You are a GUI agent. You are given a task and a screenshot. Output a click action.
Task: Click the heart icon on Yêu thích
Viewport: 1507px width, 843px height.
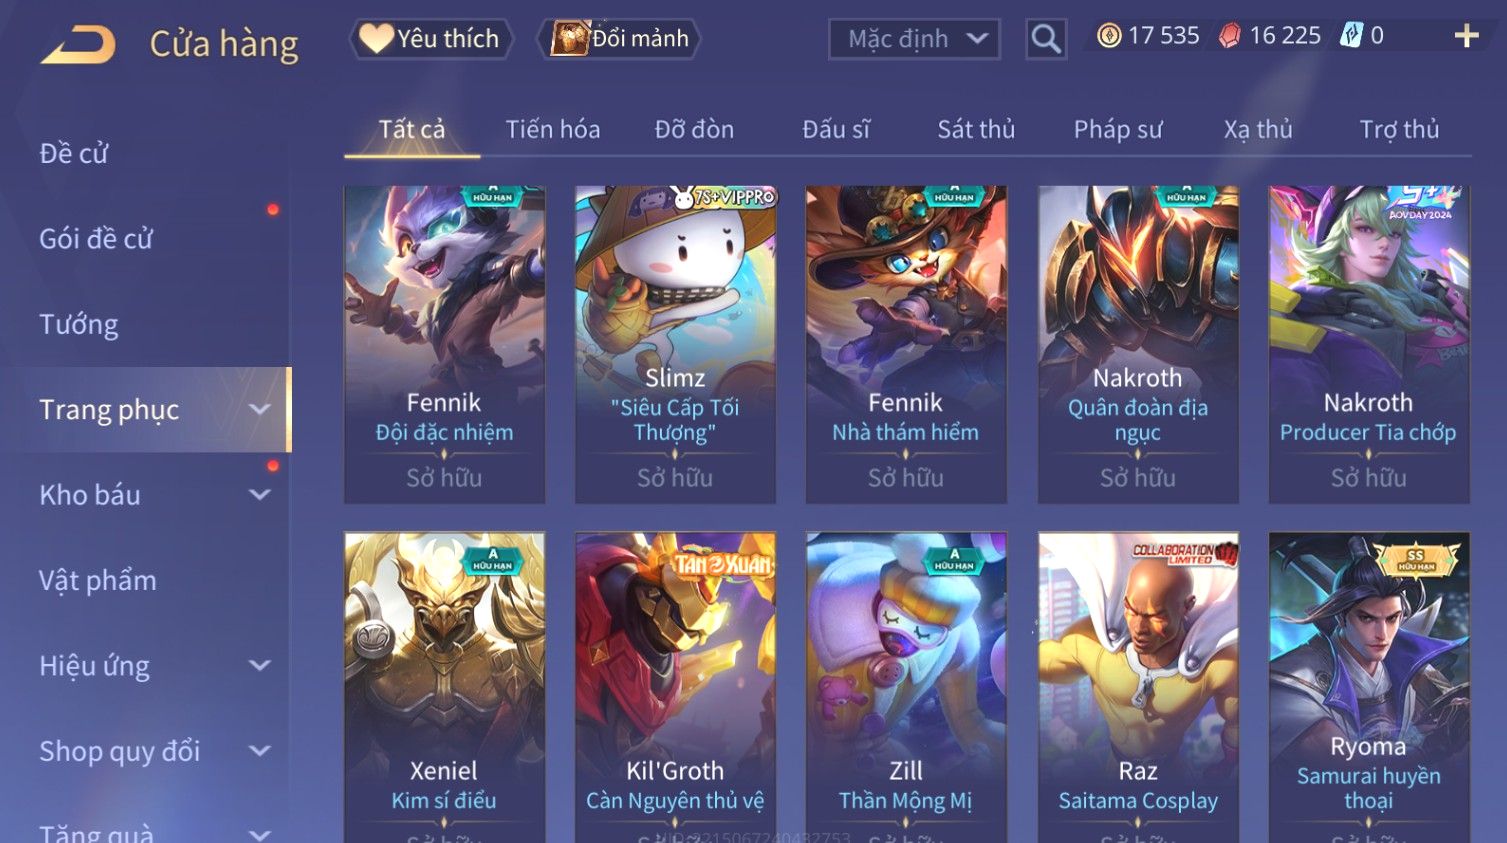coord(376,38)
